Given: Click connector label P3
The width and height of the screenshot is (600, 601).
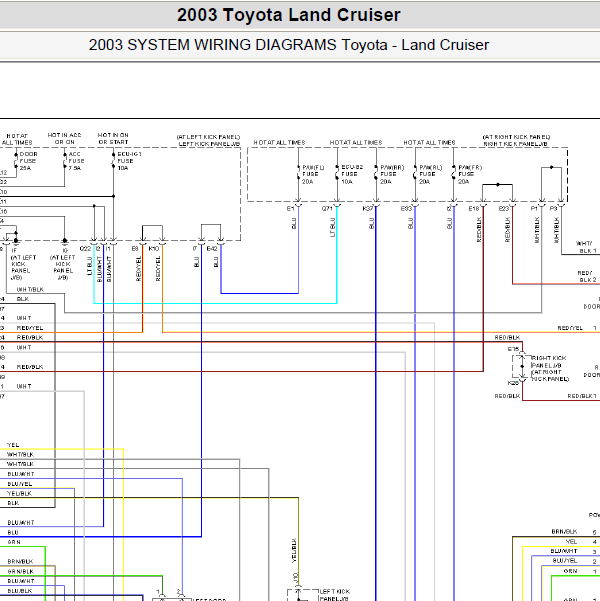Looking at the screenshot, I should (x=553, y=209).
